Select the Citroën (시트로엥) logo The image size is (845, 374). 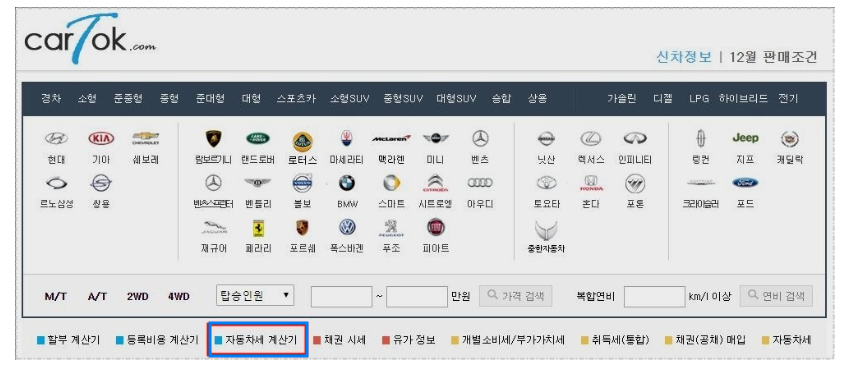(x=435, y=183)
